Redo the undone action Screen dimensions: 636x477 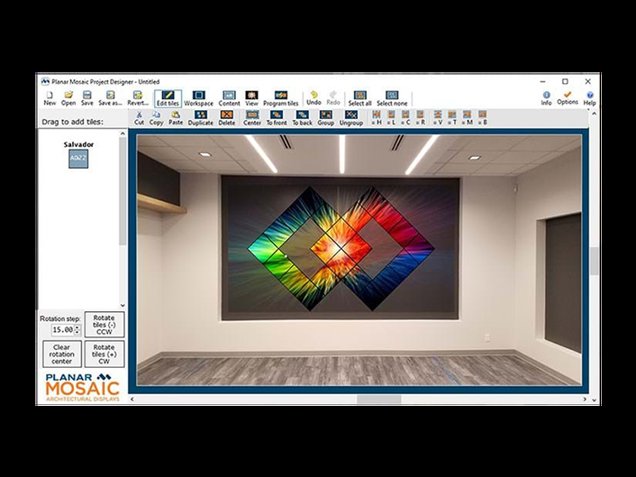(333, 99)
